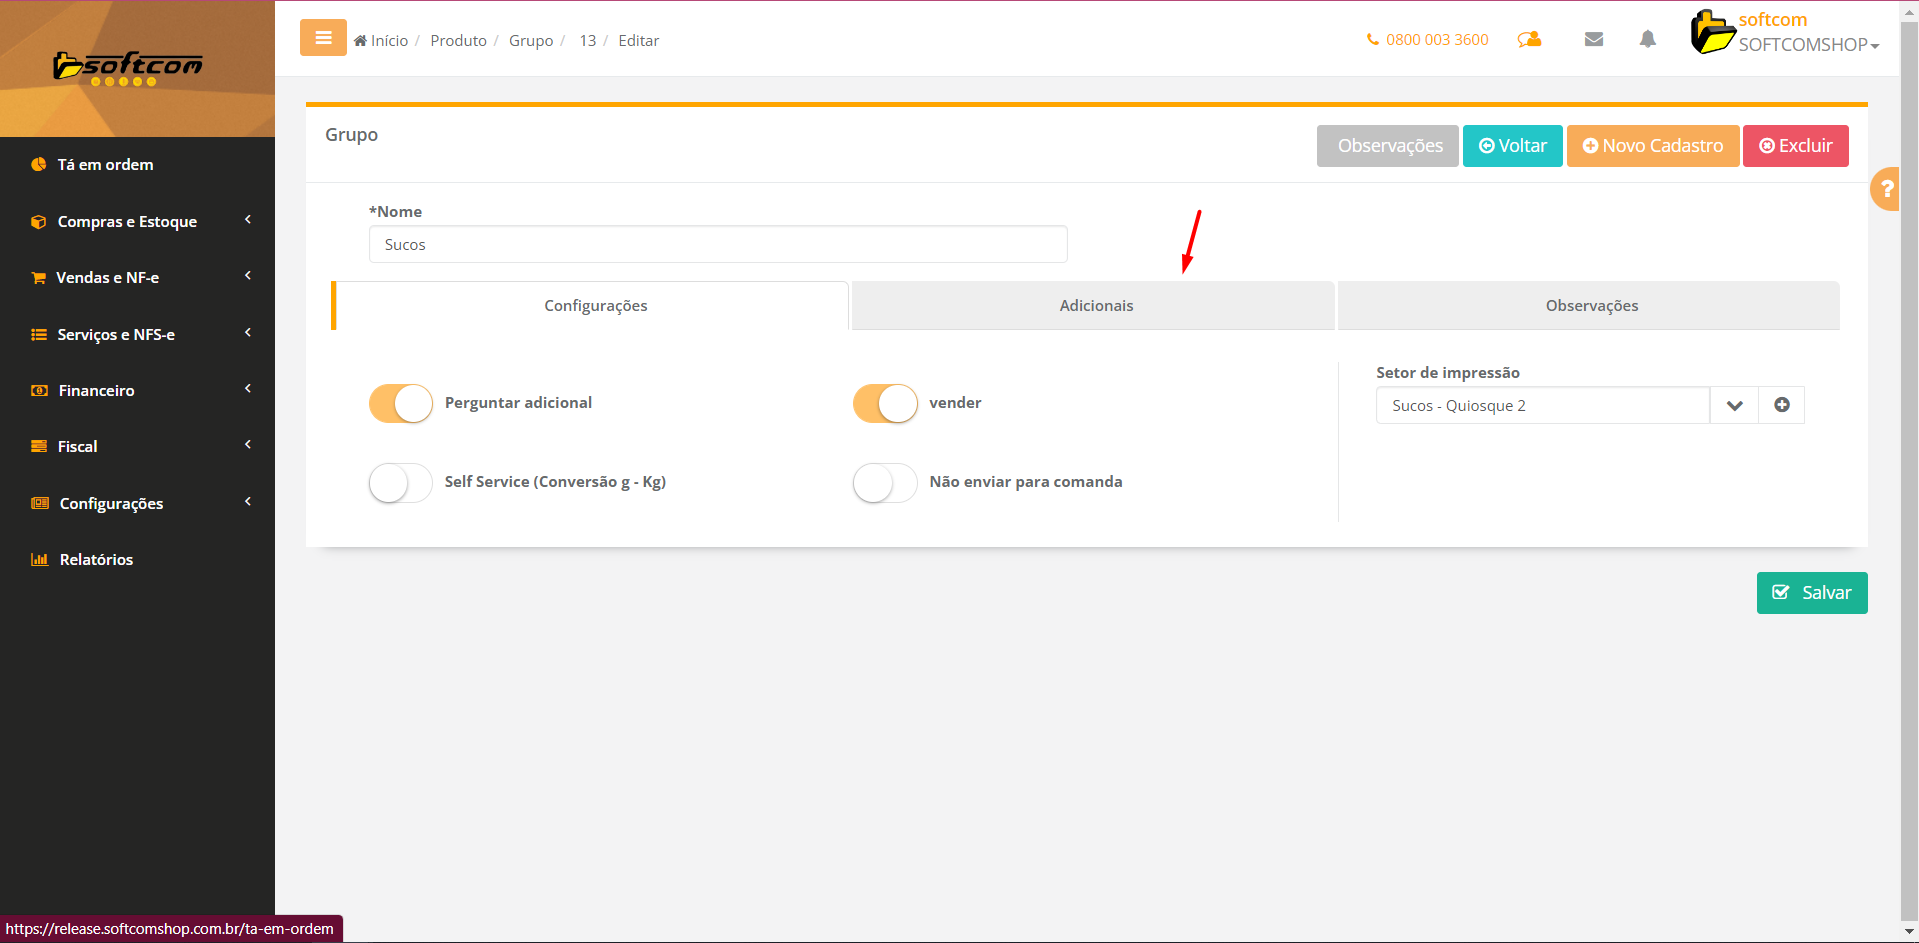This screenshot has height=943, width=1919.
Task: Click the Softcom logo in sidebar
Action: [128, 68]
